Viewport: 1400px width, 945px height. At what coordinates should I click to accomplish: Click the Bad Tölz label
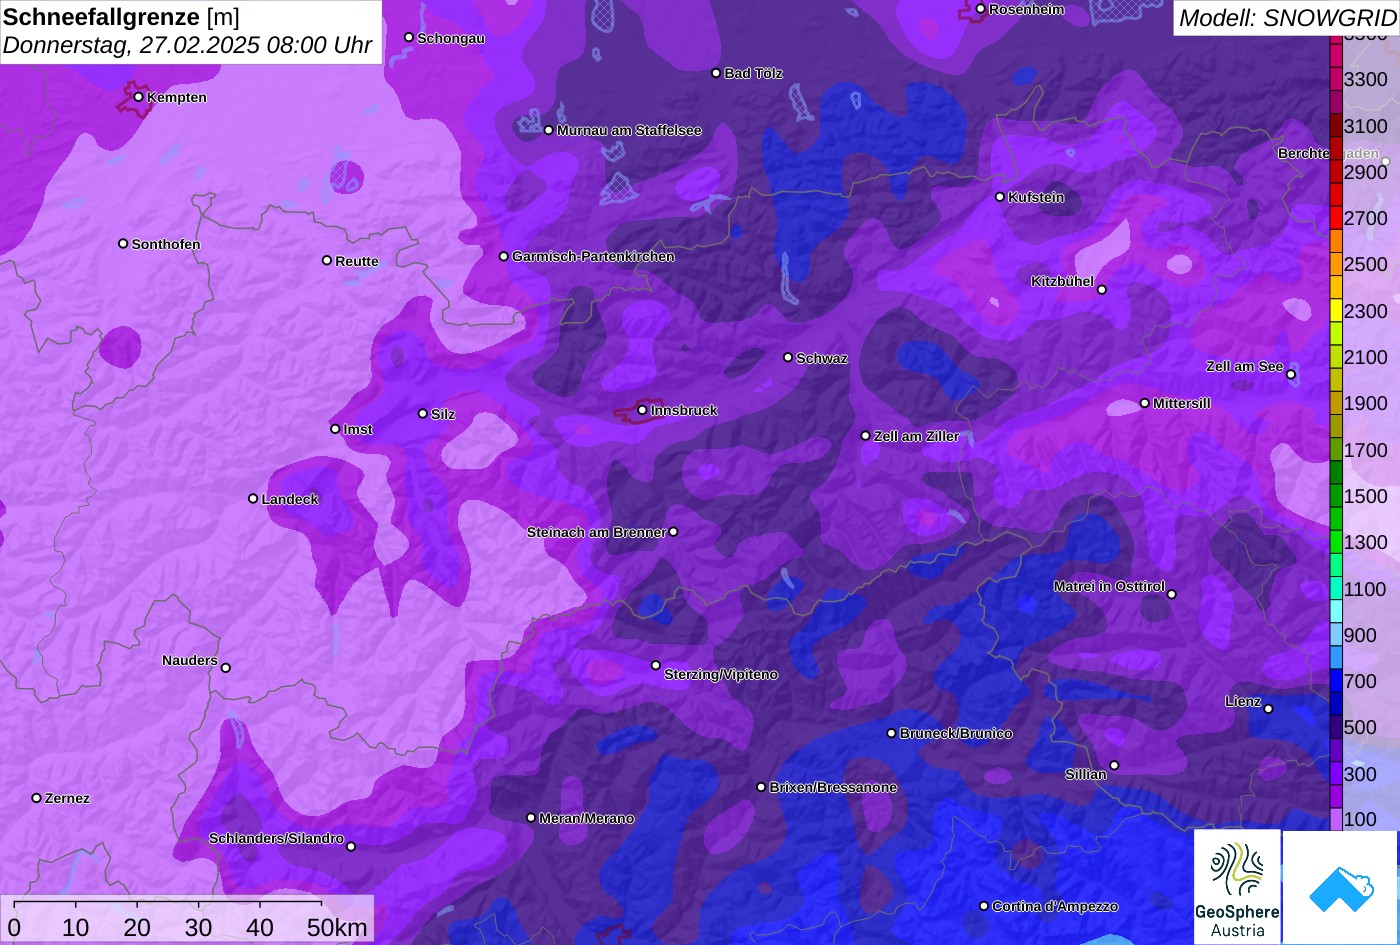(753, 73)
